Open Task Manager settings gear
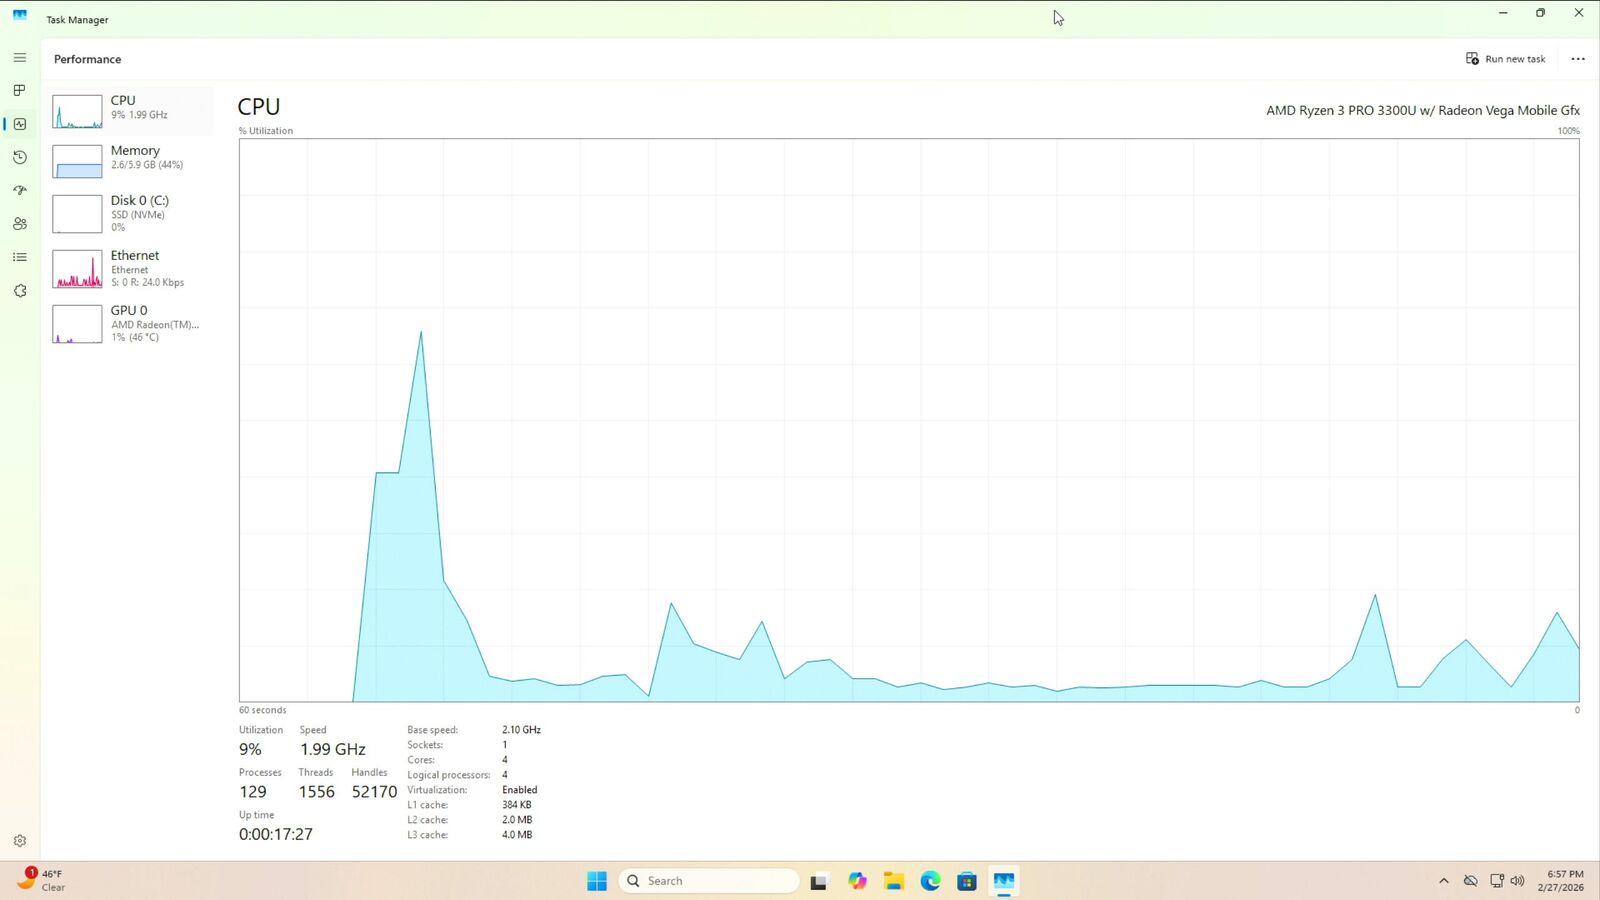Image resolution: width=1600 pixels, height=900 pixels. (19, 841)
